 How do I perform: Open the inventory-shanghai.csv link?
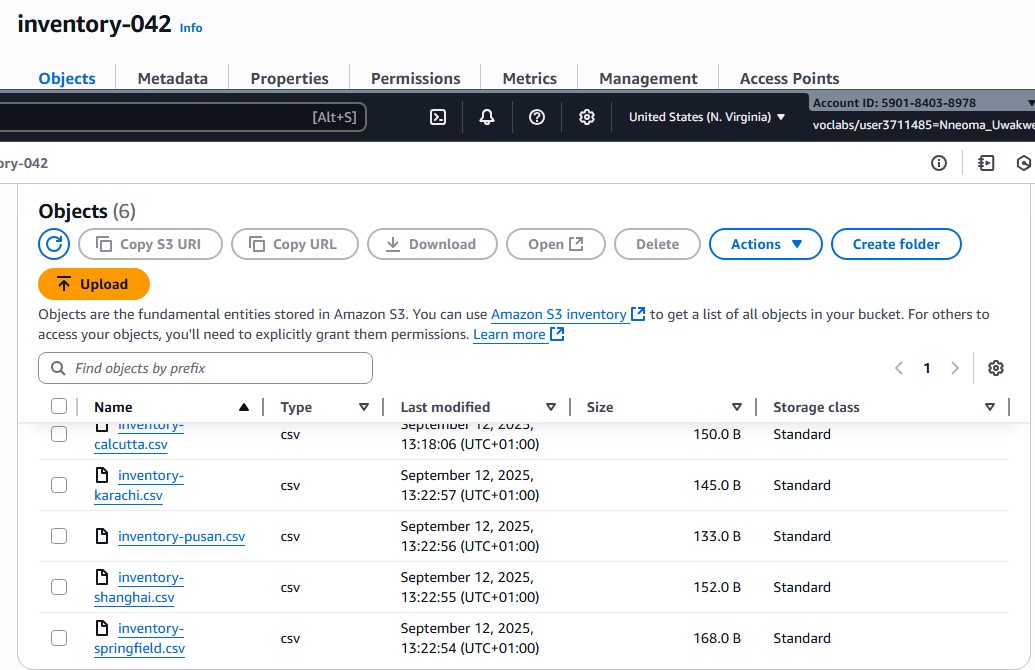139,587
